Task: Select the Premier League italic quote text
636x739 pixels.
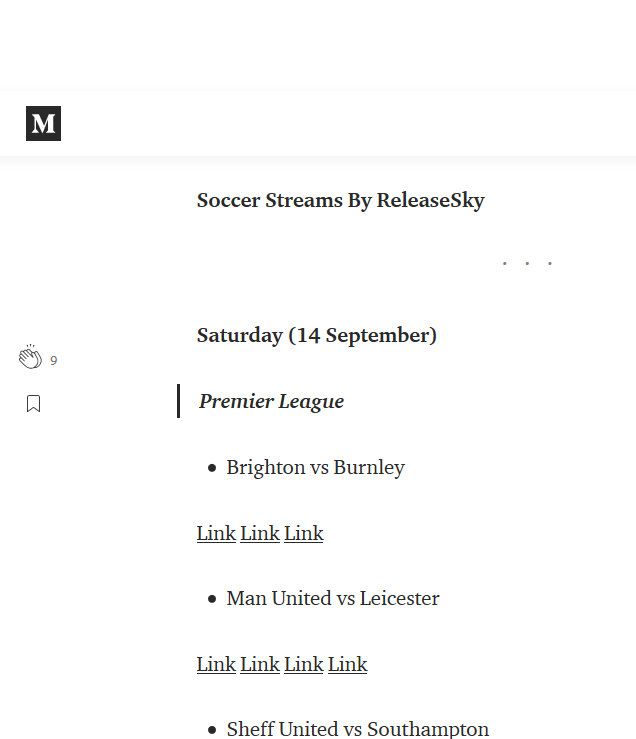Action: coord(272,402)
